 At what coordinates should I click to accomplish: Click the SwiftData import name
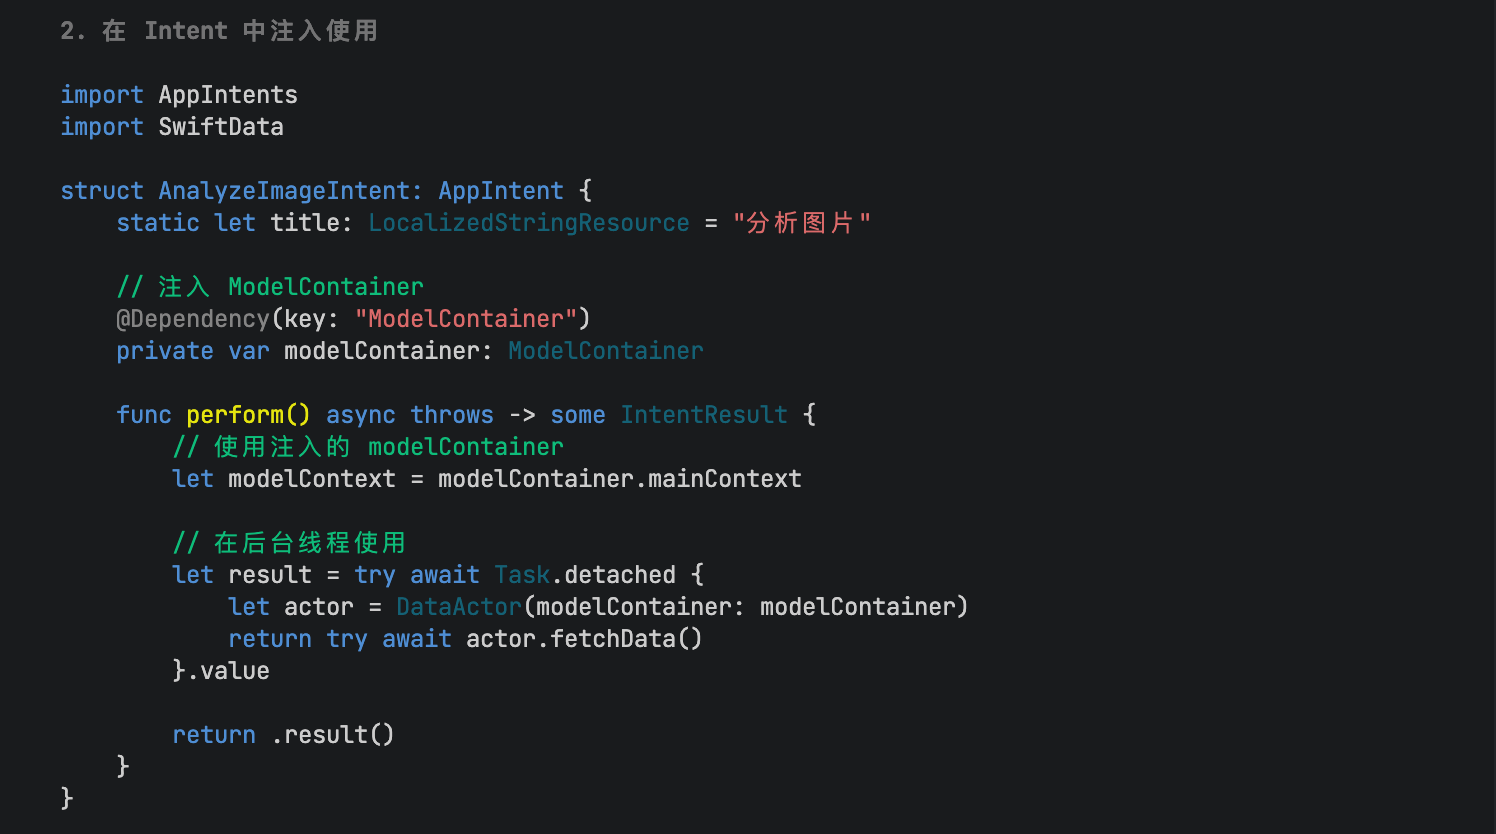point(221,127)
